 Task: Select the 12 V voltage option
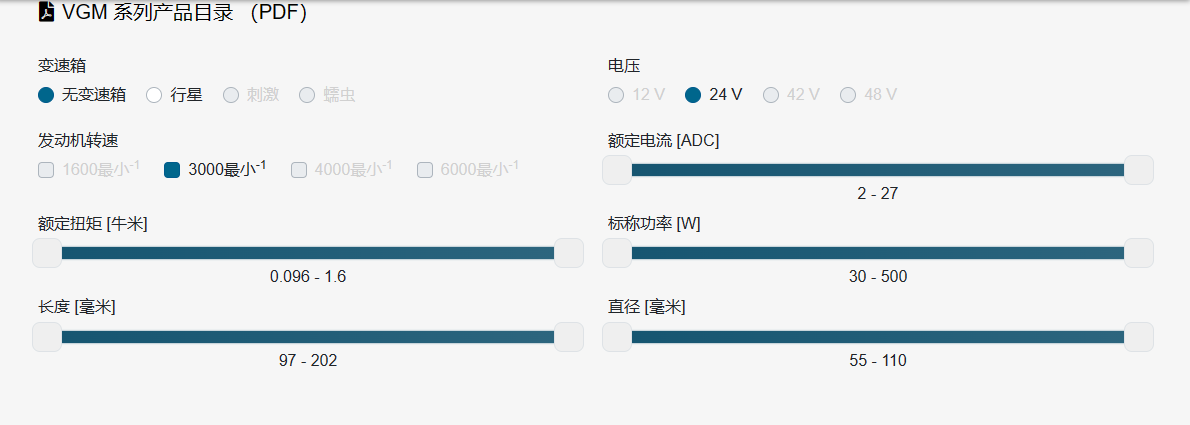[616, 95]
